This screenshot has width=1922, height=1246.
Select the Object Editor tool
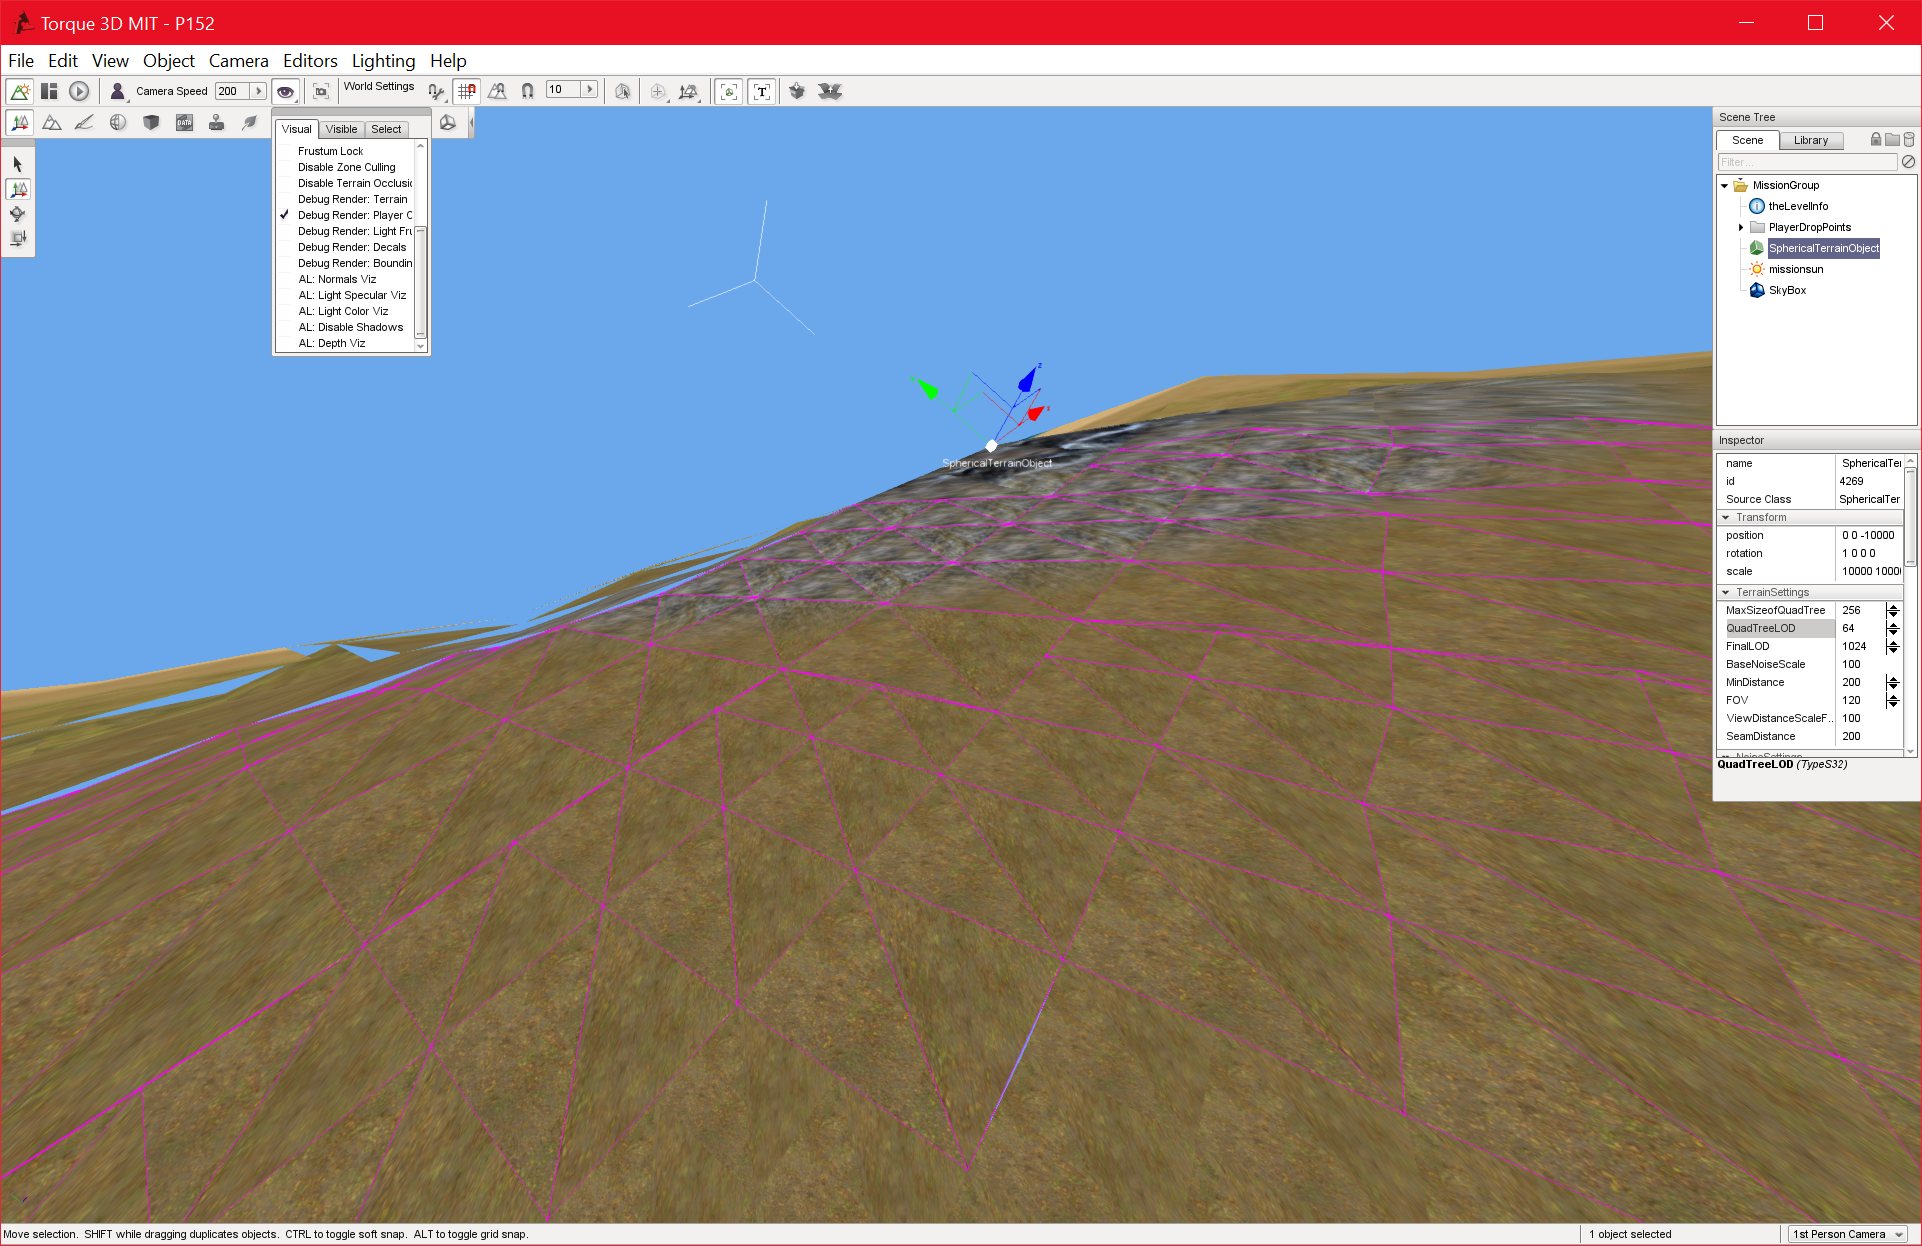point(19,123)
